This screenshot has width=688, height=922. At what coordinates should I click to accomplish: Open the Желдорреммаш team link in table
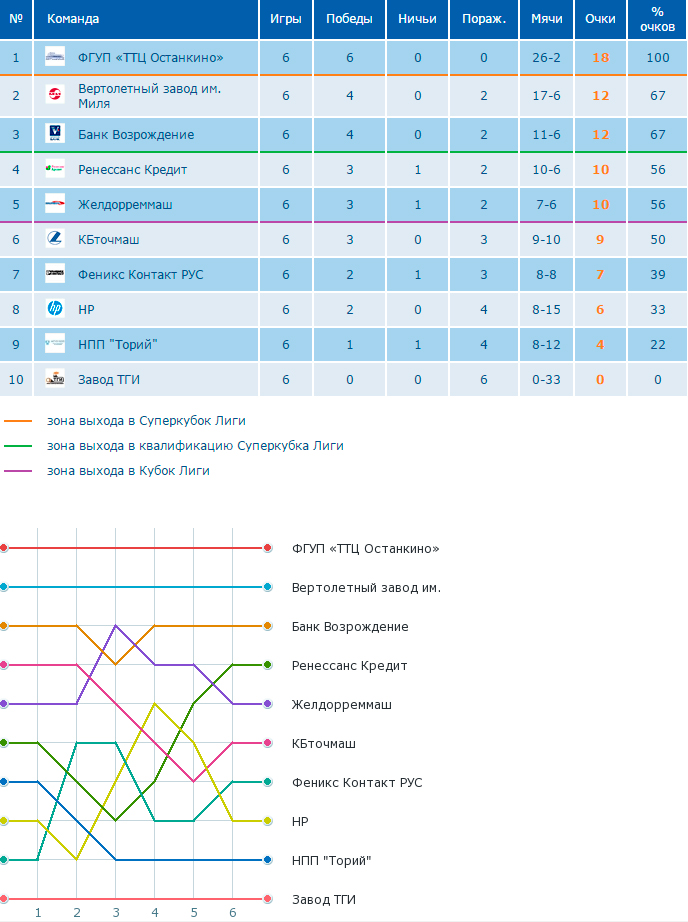click(125, 205)
